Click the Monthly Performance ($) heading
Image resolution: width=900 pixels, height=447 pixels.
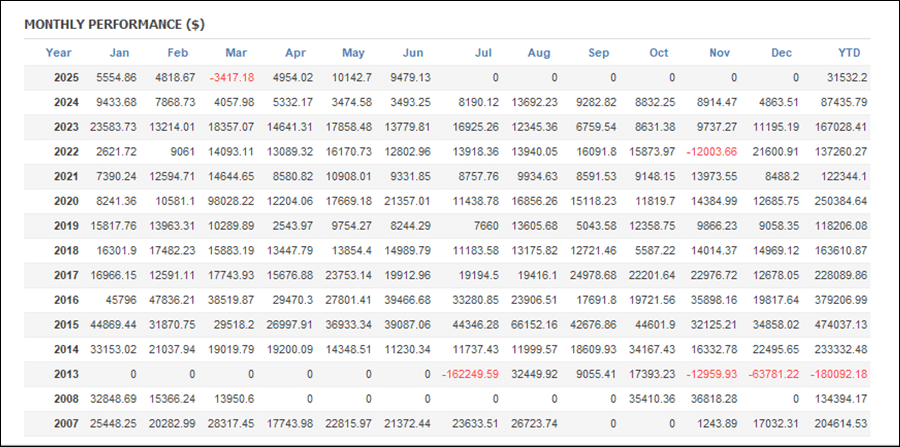[x=115, y=25]
